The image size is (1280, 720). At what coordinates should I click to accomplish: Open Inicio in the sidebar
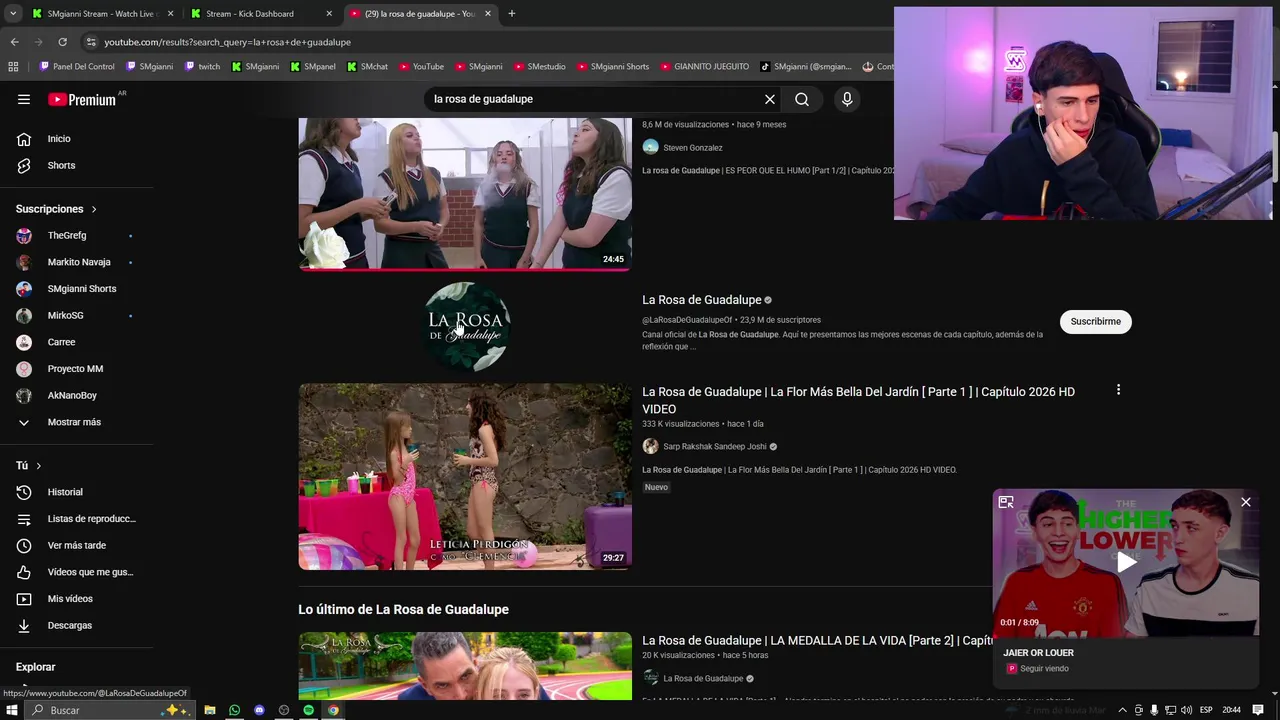(76, 139)
